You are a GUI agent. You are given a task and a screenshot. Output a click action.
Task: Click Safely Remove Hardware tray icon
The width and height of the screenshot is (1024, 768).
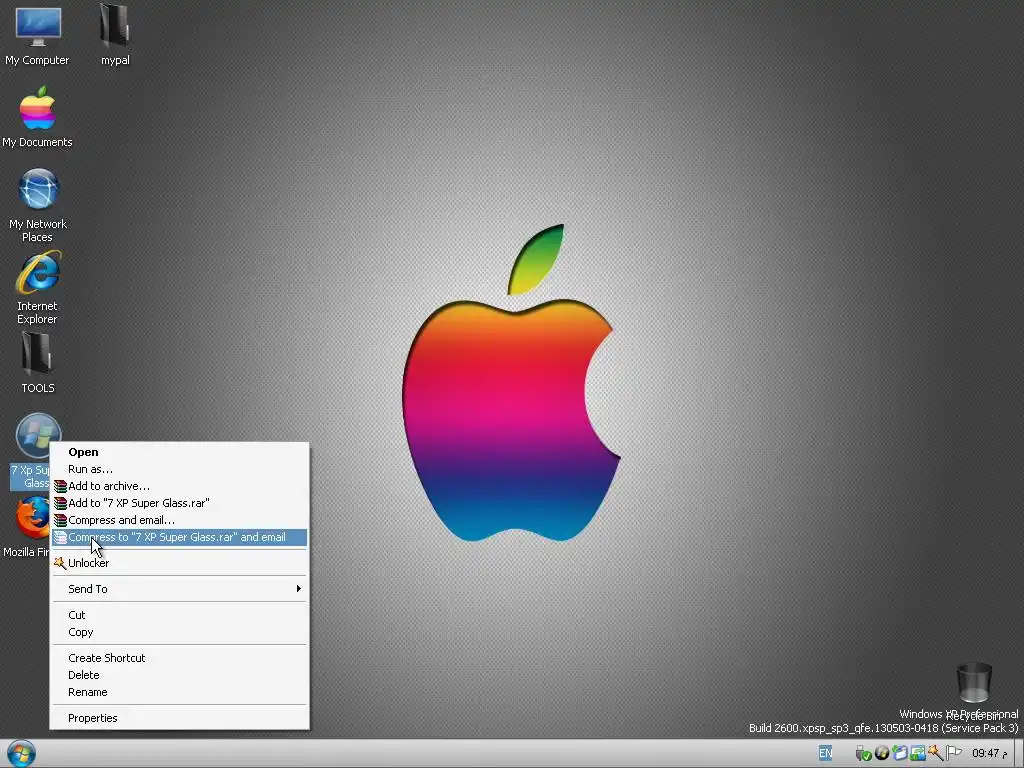click(x=863, y=753)
